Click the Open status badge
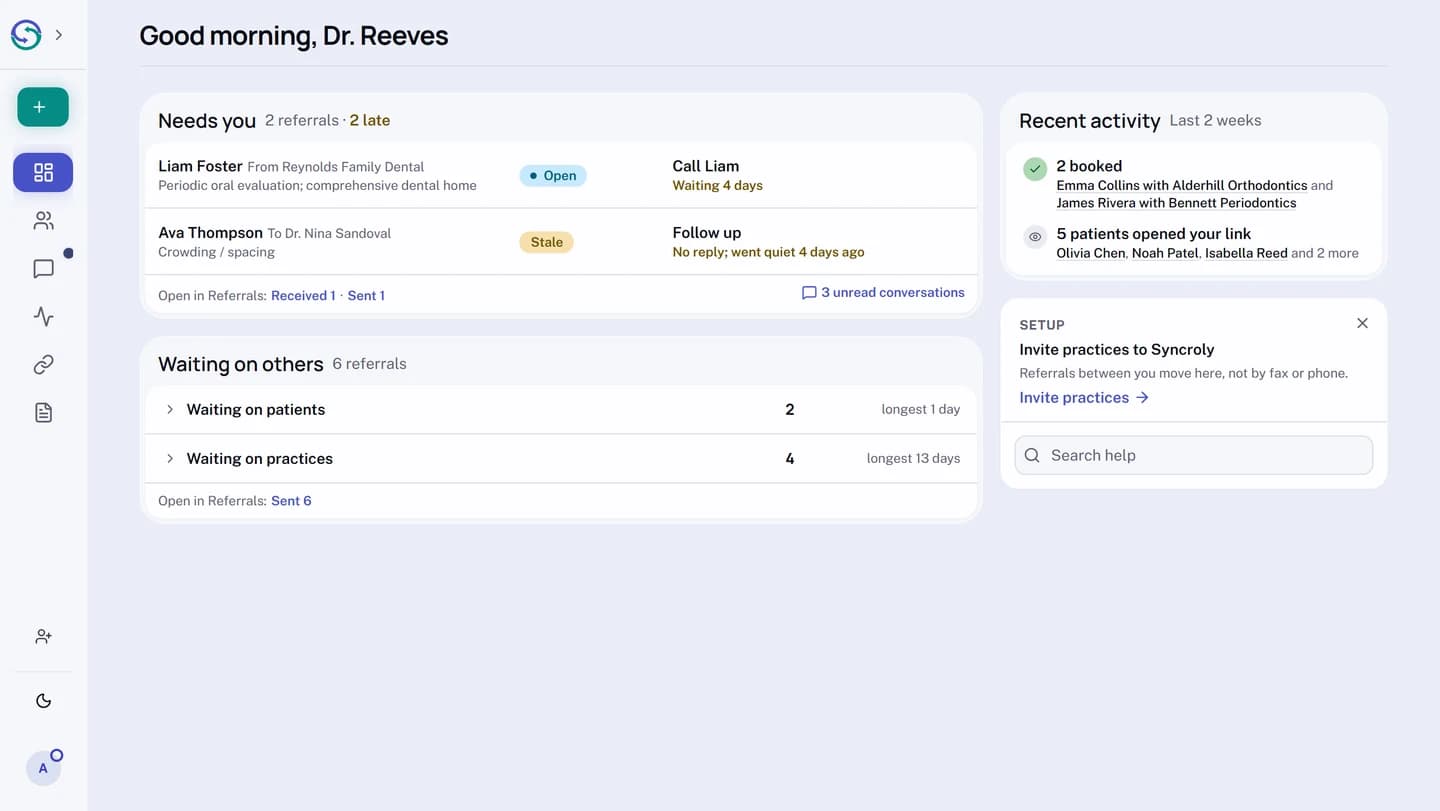 (x=553, y=175)
